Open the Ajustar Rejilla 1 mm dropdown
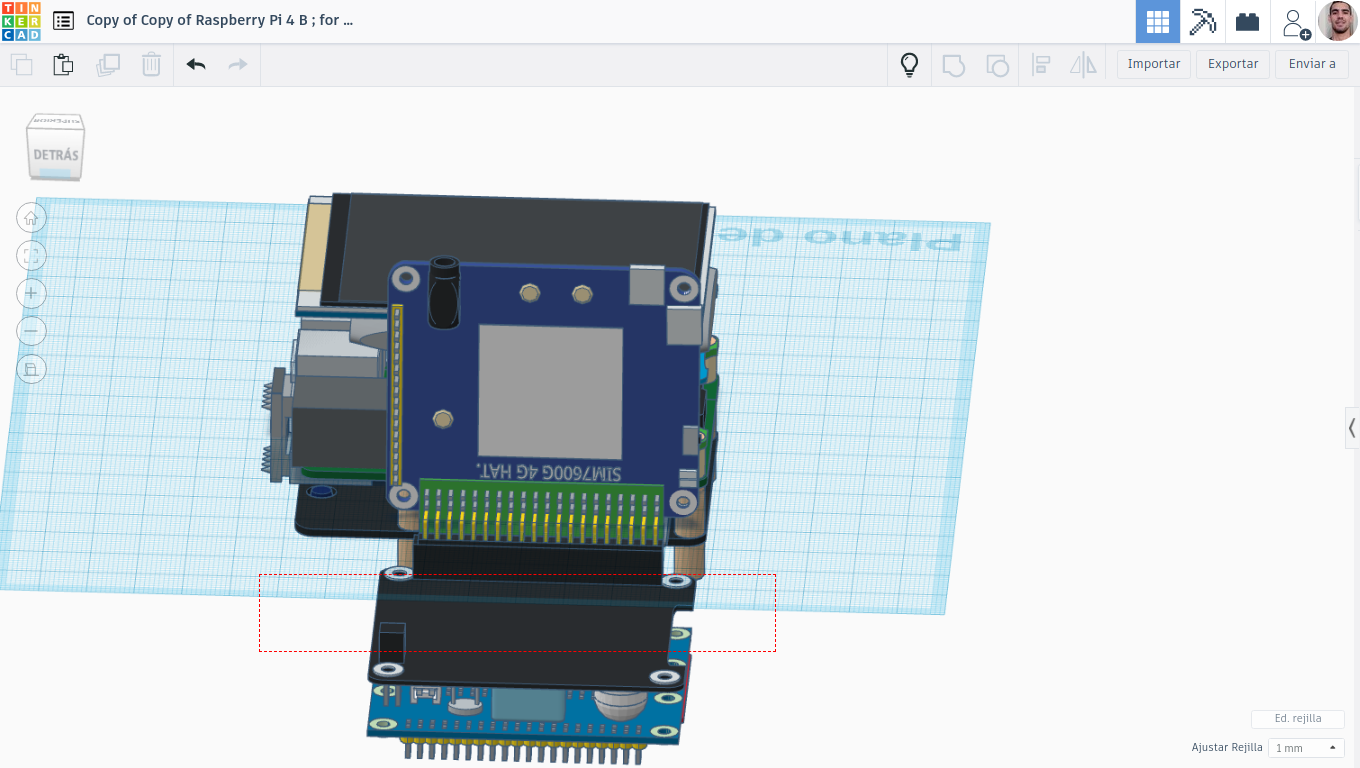 click(1306, 748)
